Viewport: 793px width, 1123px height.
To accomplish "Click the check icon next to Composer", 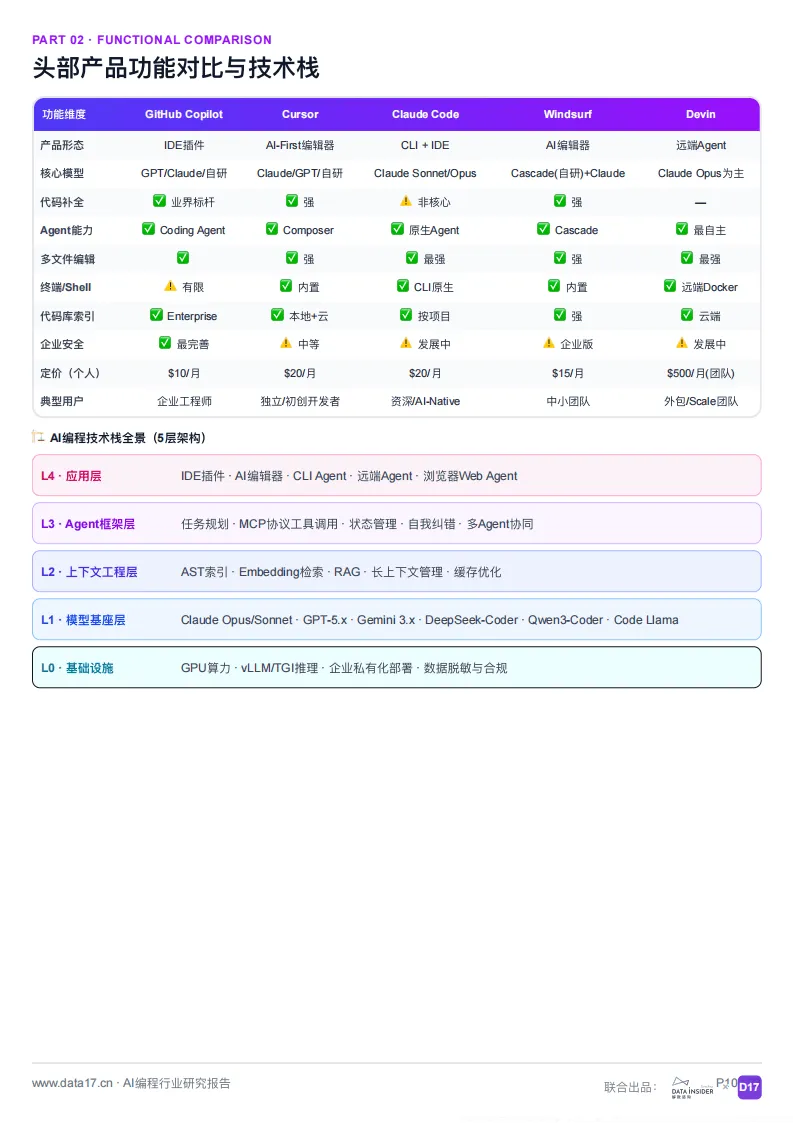I will tap(271, 228).
